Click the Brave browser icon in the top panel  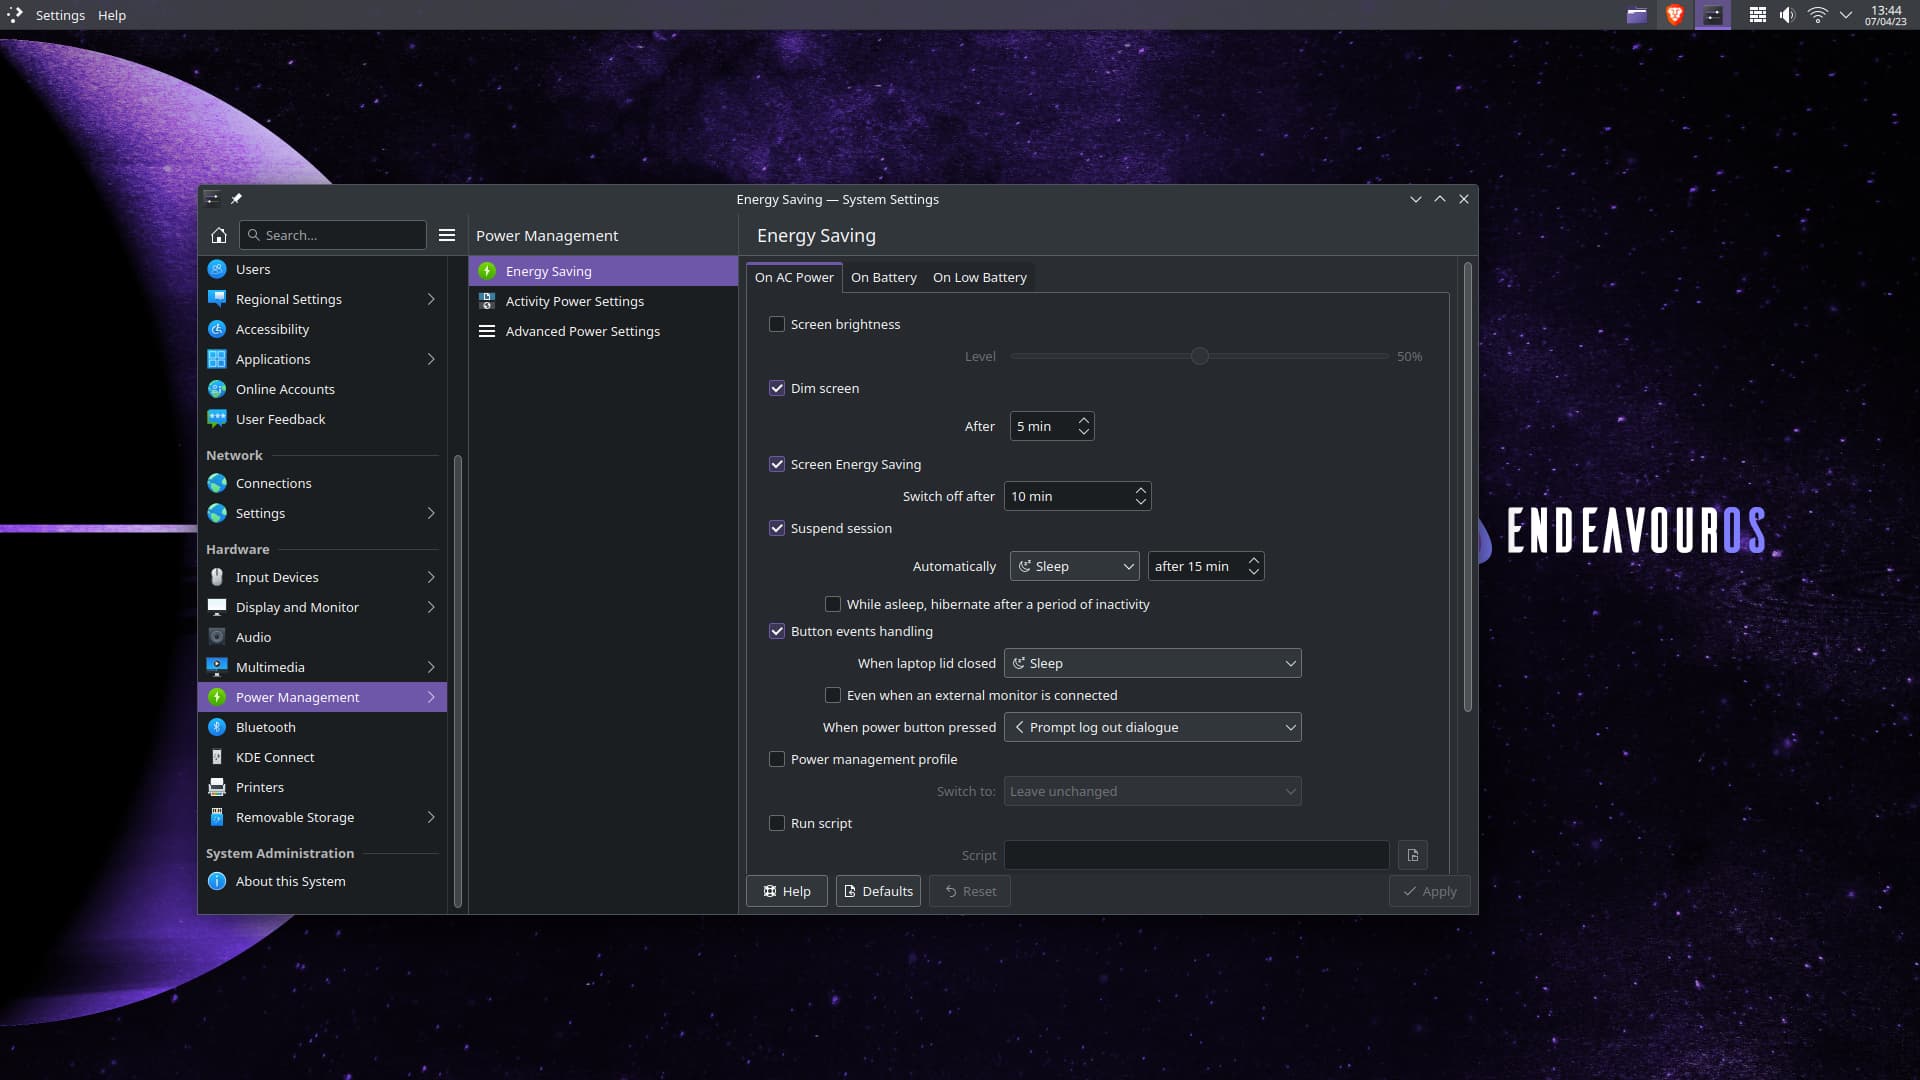click(x=1674, y=15)
